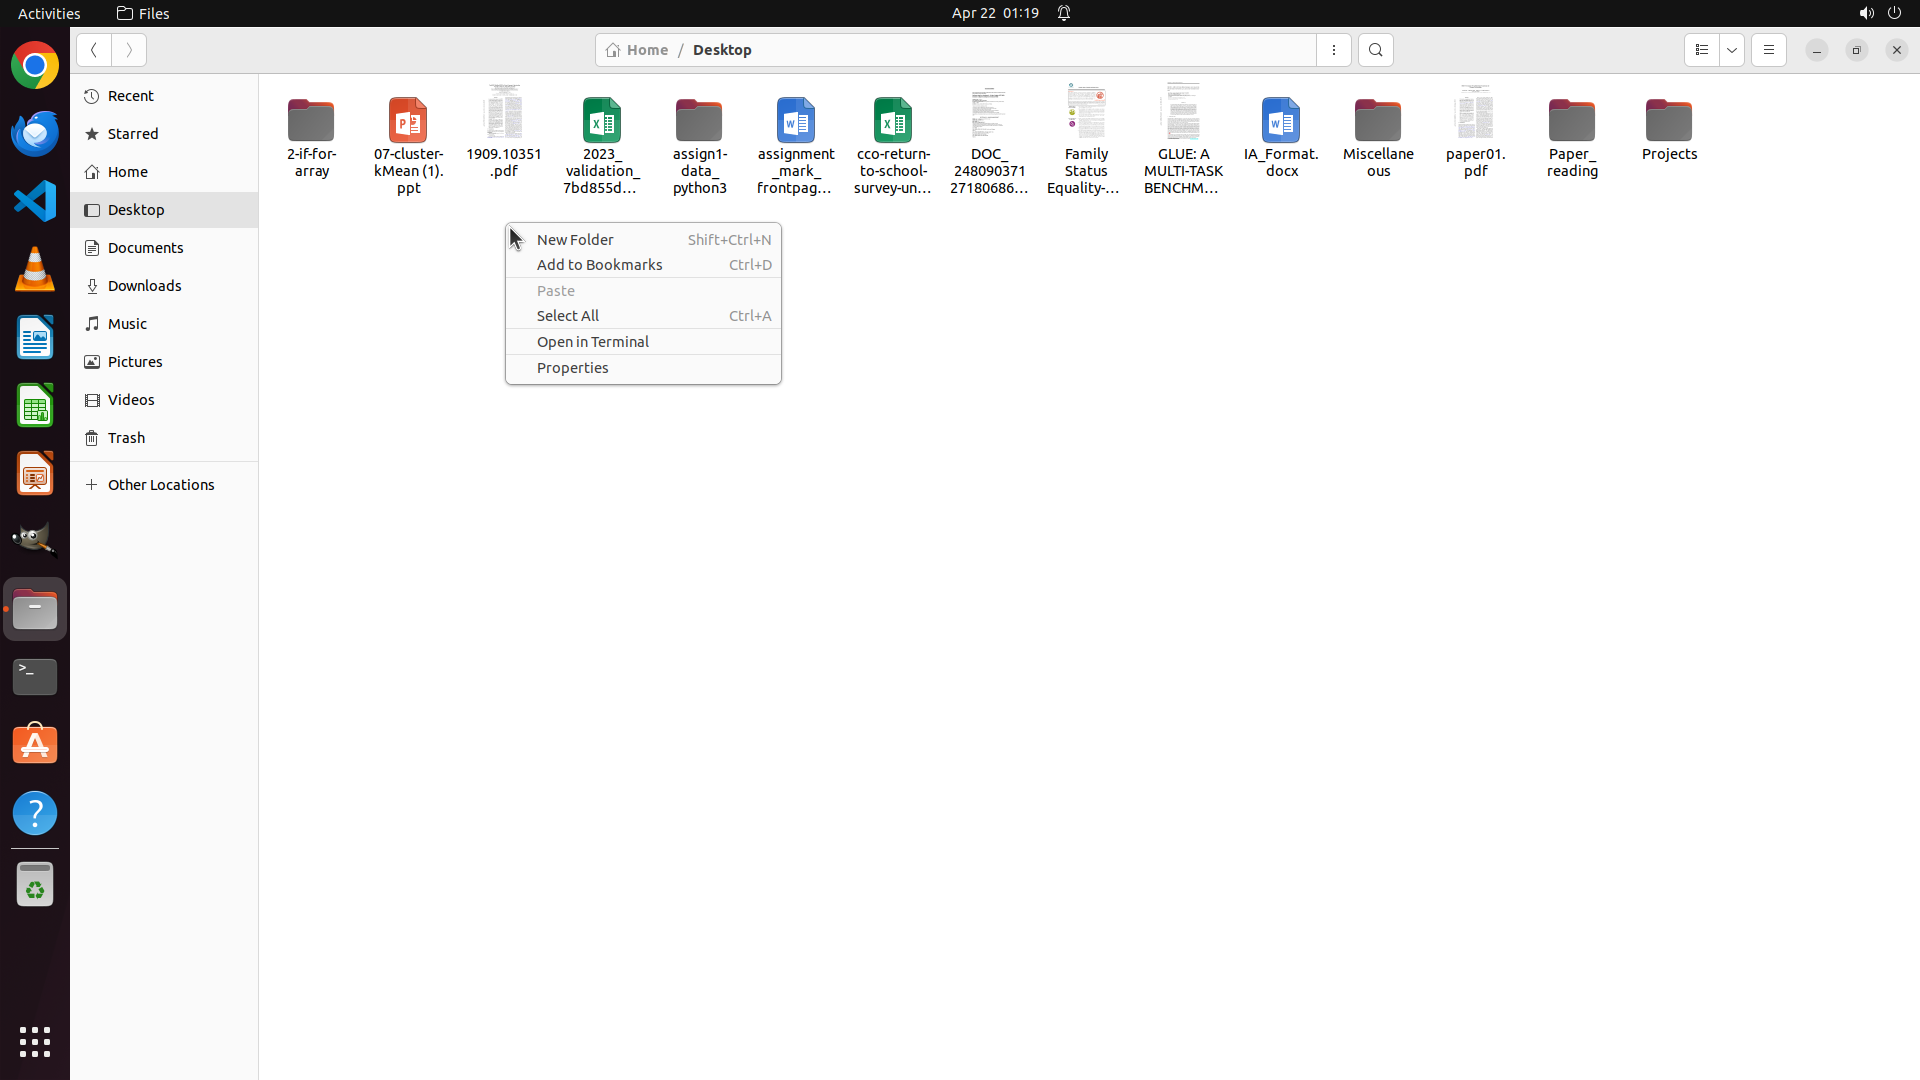Select the 07-cluster-kMean ppt file icon
The width and height of the screenshot is (1920, 1080).
(x=408, y=121)
